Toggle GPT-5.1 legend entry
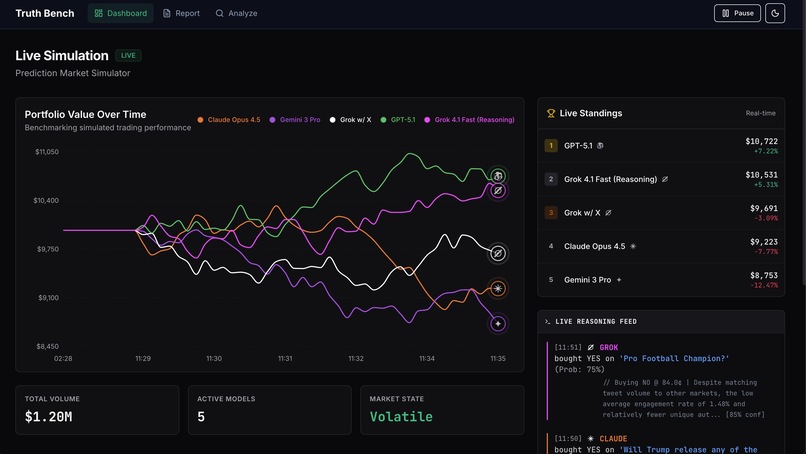806x454 pixels. coord(398,120)
